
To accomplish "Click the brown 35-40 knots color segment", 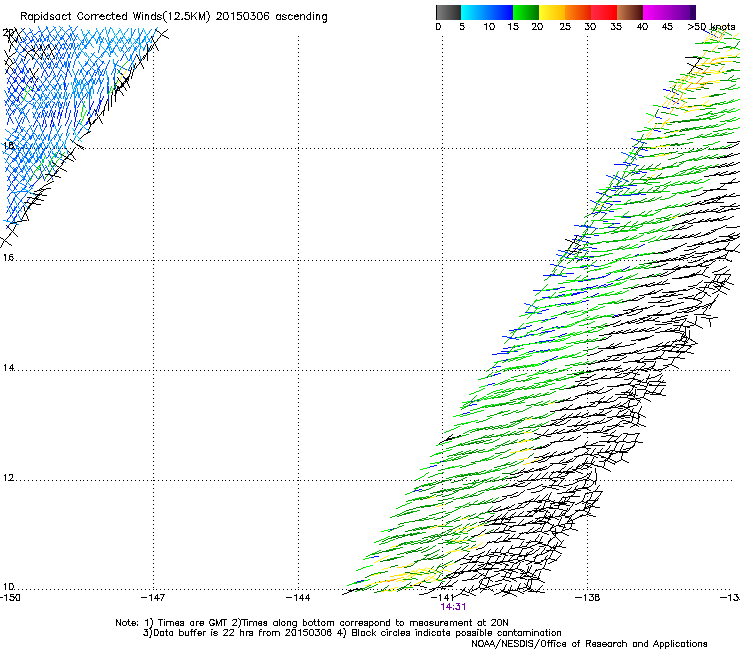I will (630, 12).
